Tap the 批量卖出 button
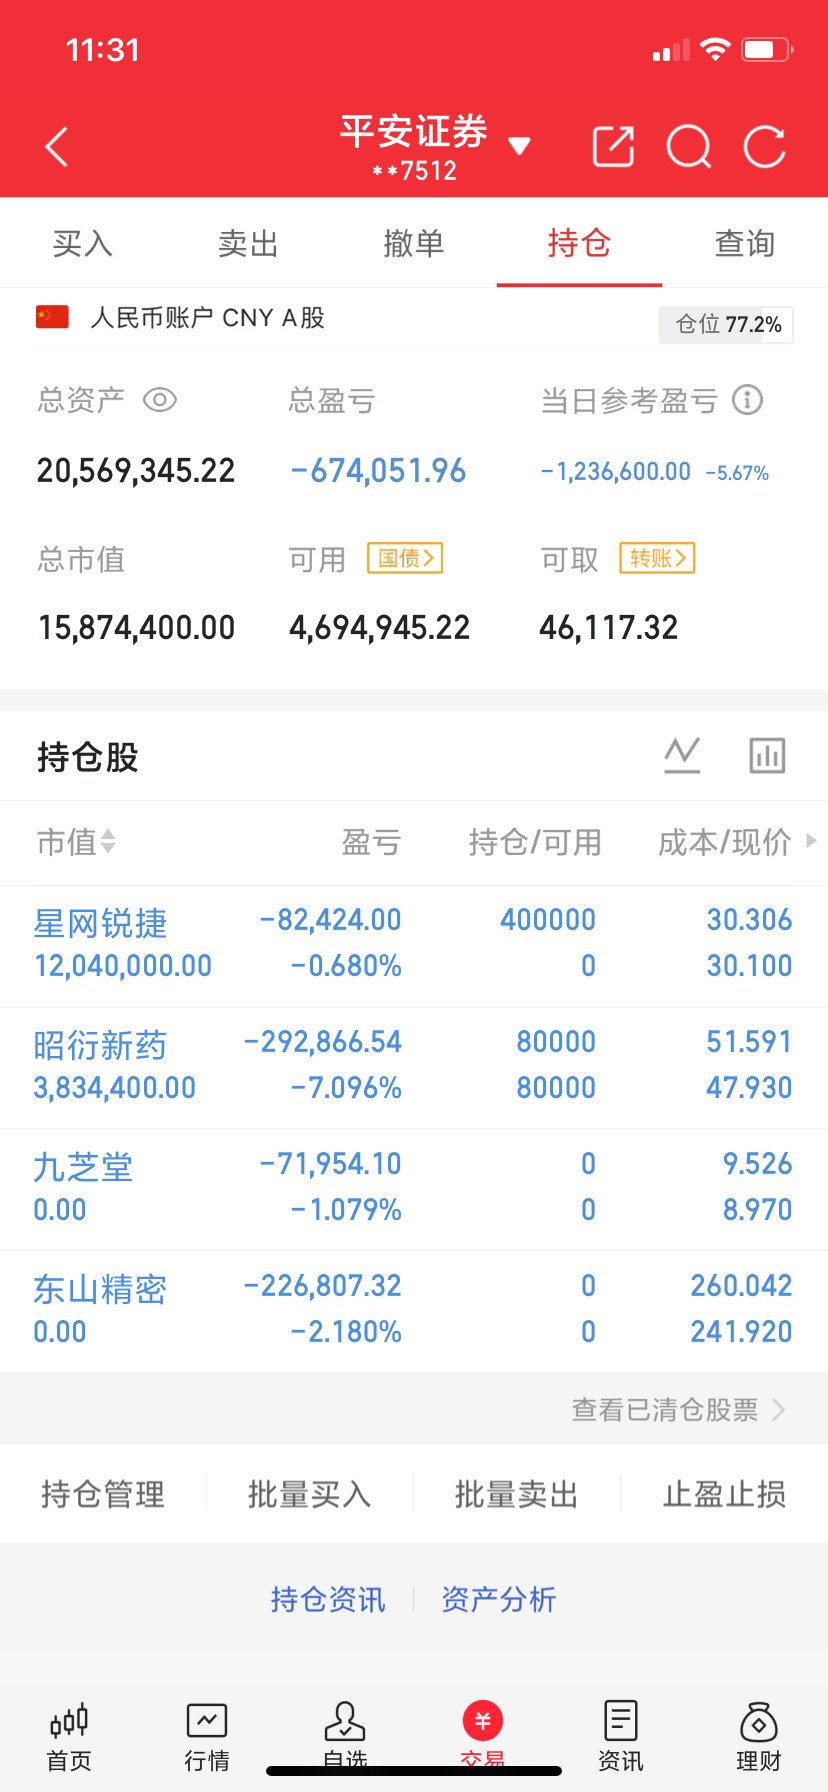Screen dimensions: 828x1792 click(x=517, y=1494)
